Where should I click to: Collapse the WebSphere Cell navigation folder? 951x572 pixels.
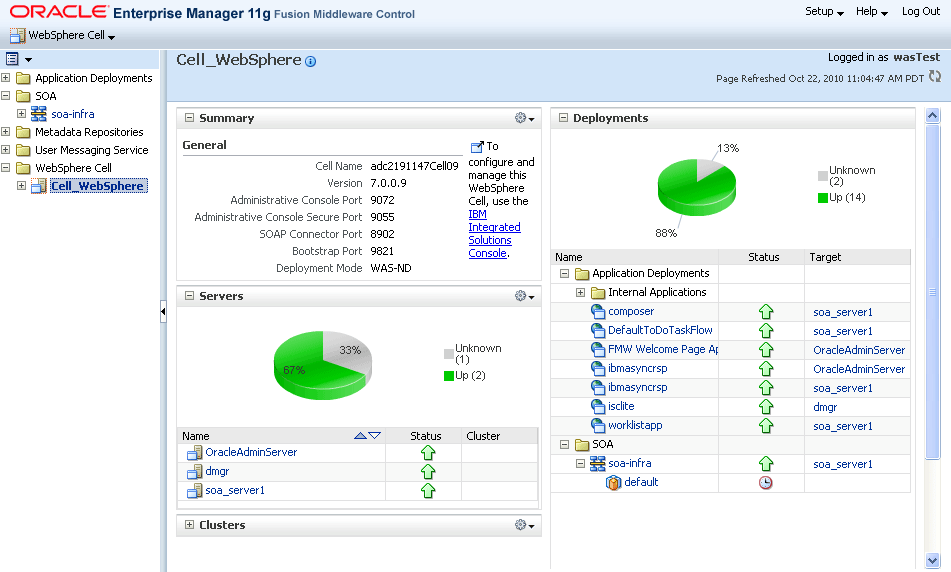[5, 167]
